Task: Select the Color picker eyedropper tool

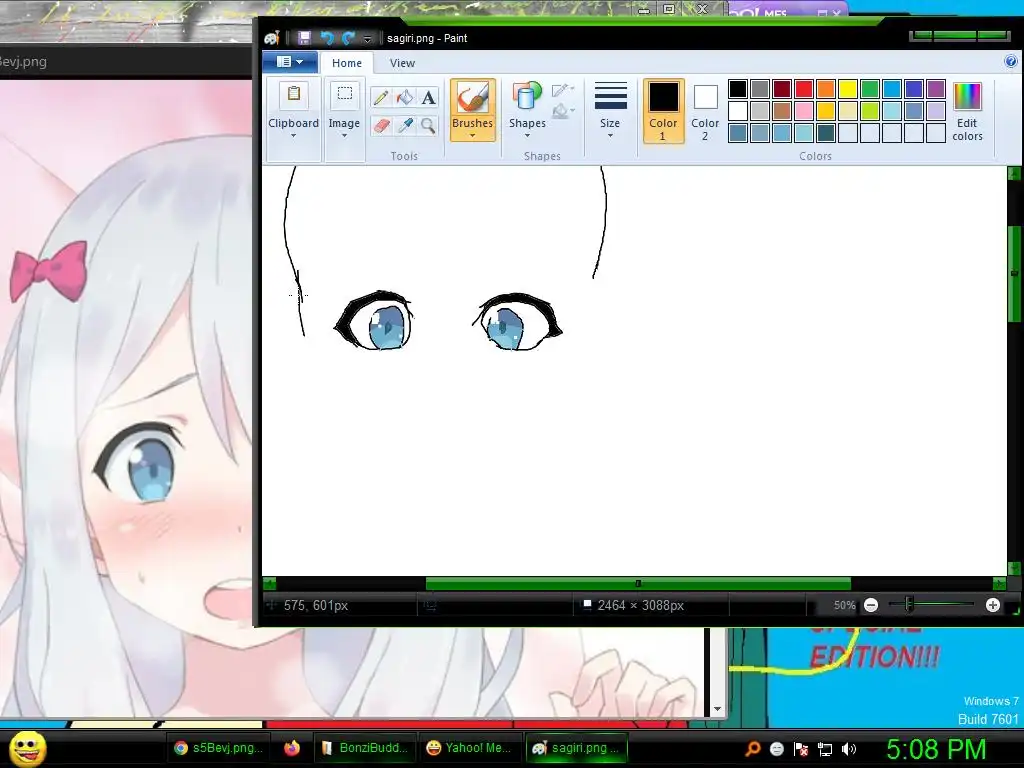Action: click(405, 125)
